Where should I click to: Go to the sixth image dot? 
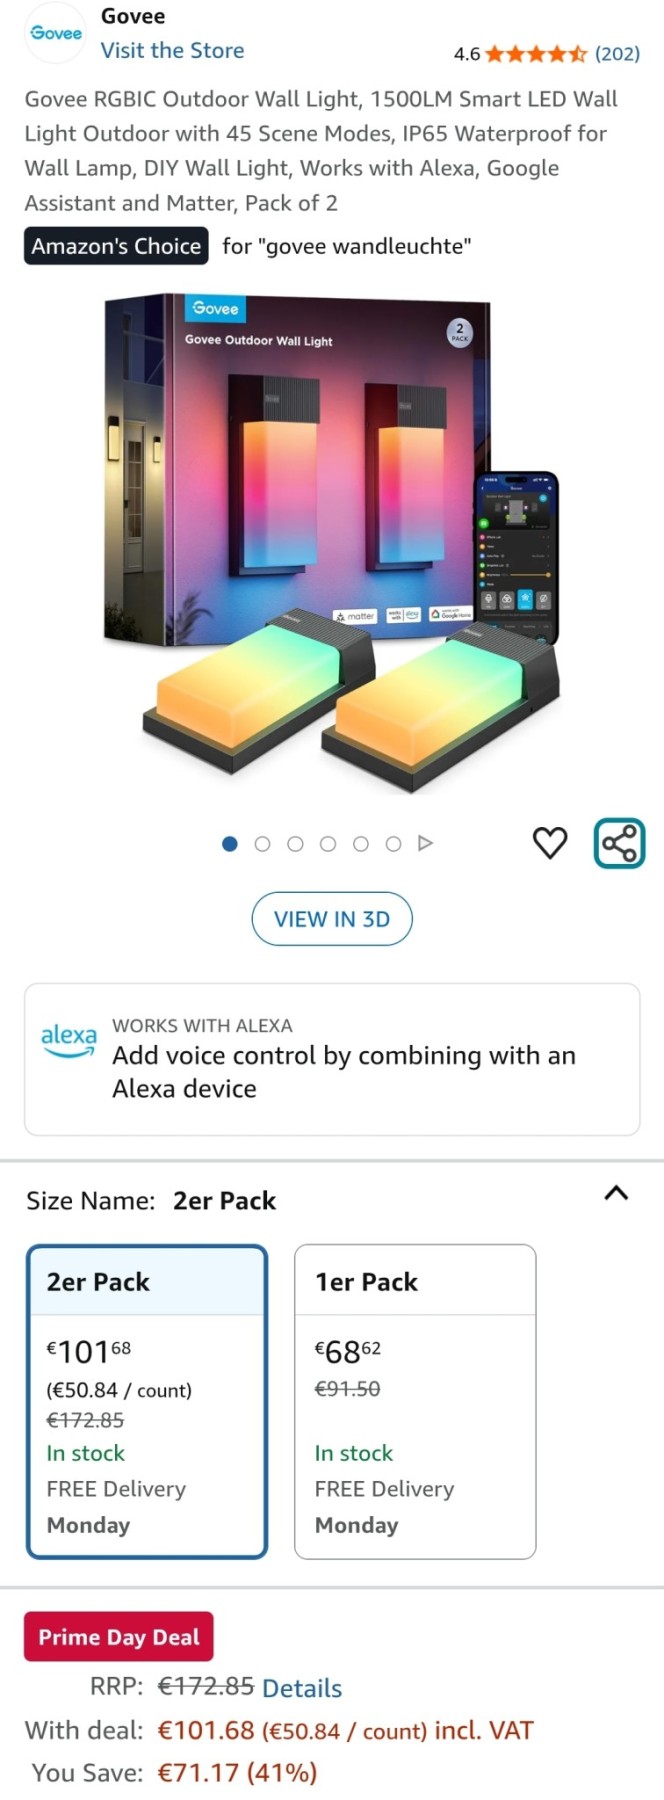394,843
